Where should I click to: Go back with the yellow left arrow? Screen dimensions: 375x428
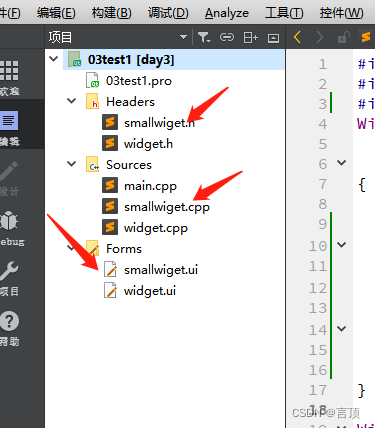tap(297, 37)
